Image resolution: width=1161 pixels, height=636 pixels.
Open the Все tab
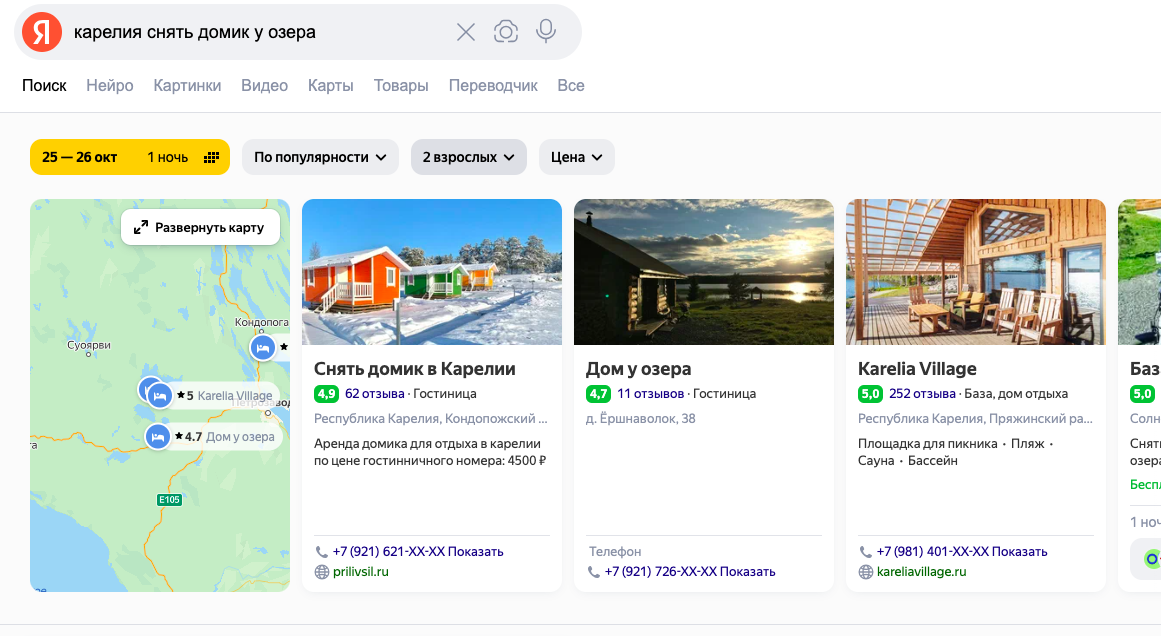[571, 85]
